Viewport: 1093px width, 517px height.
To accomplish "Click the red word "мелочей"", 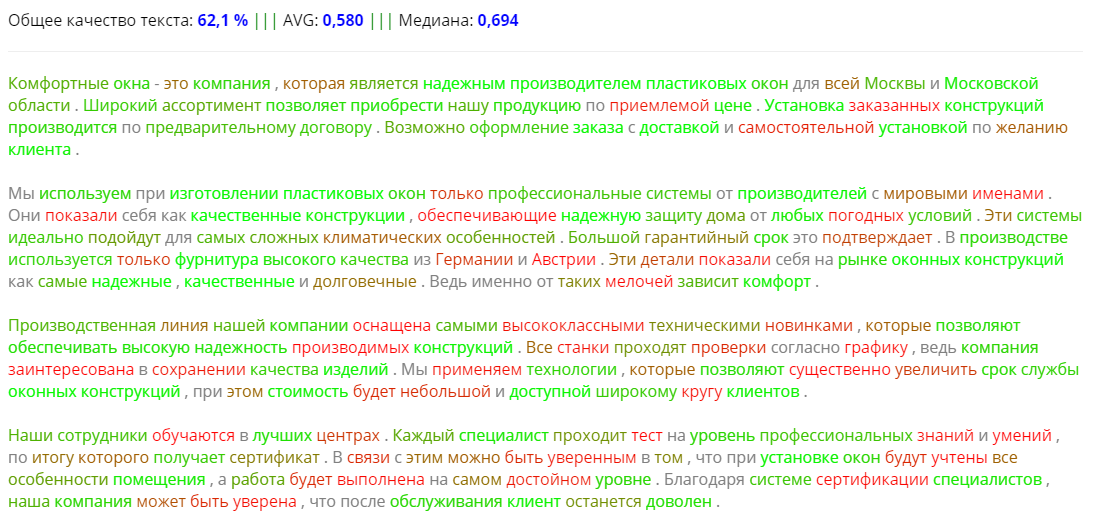I will tap(640, 282).
